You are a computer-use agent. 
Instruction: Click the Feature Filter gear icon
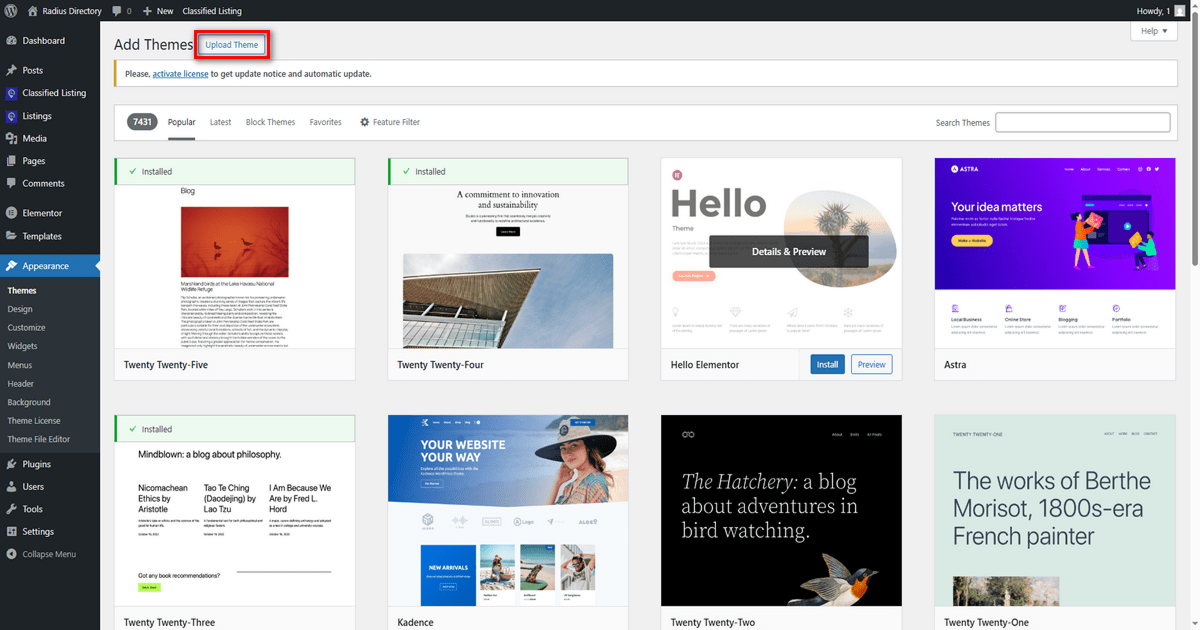[x=365, y=122]
